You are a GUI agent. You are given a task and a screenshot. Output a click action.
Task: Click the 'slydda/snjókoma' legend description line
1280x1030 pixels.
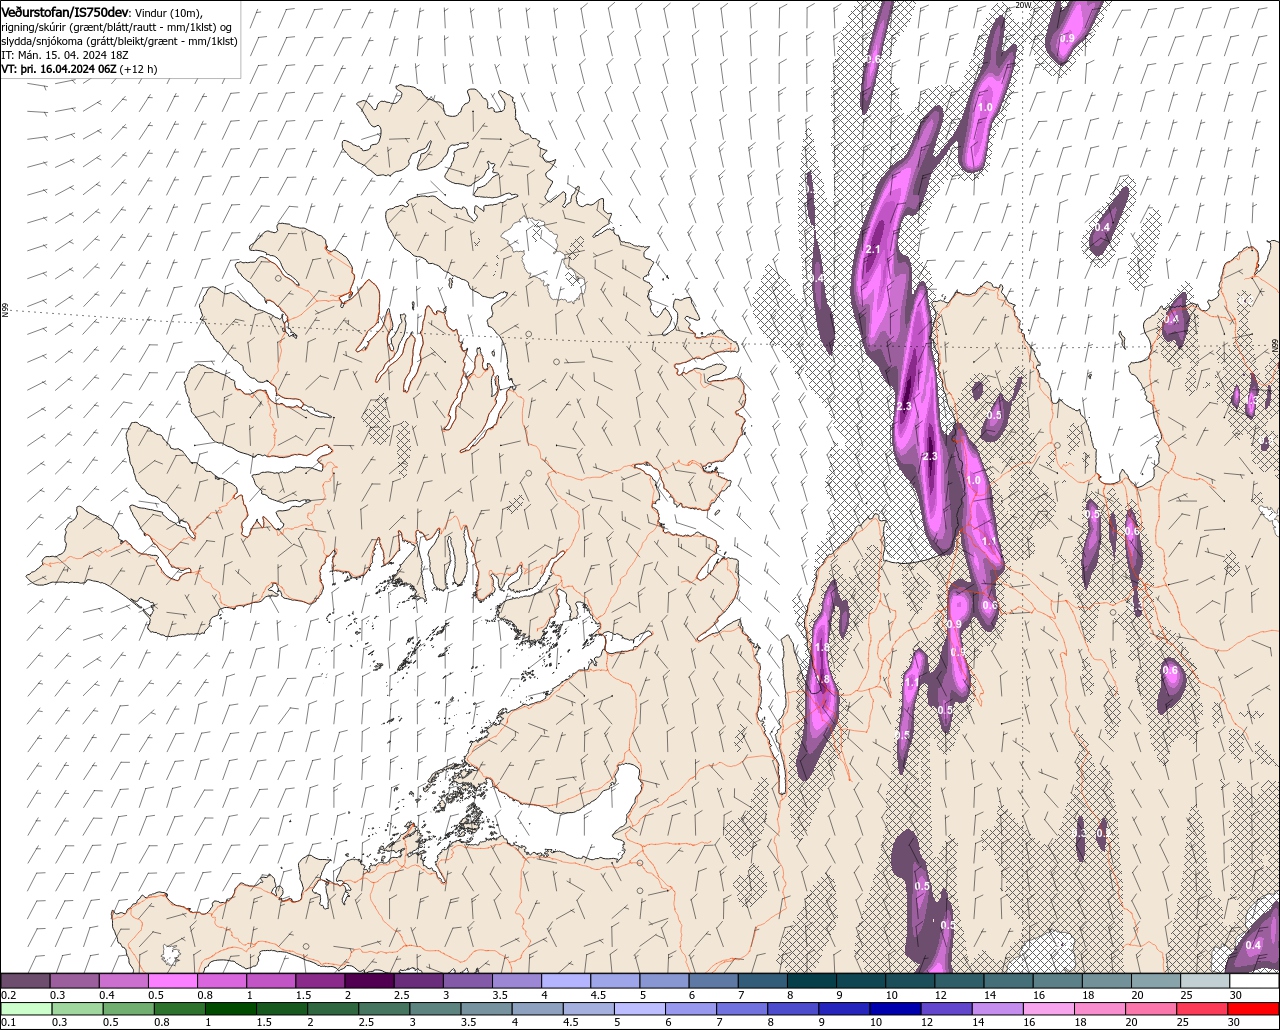119,41
